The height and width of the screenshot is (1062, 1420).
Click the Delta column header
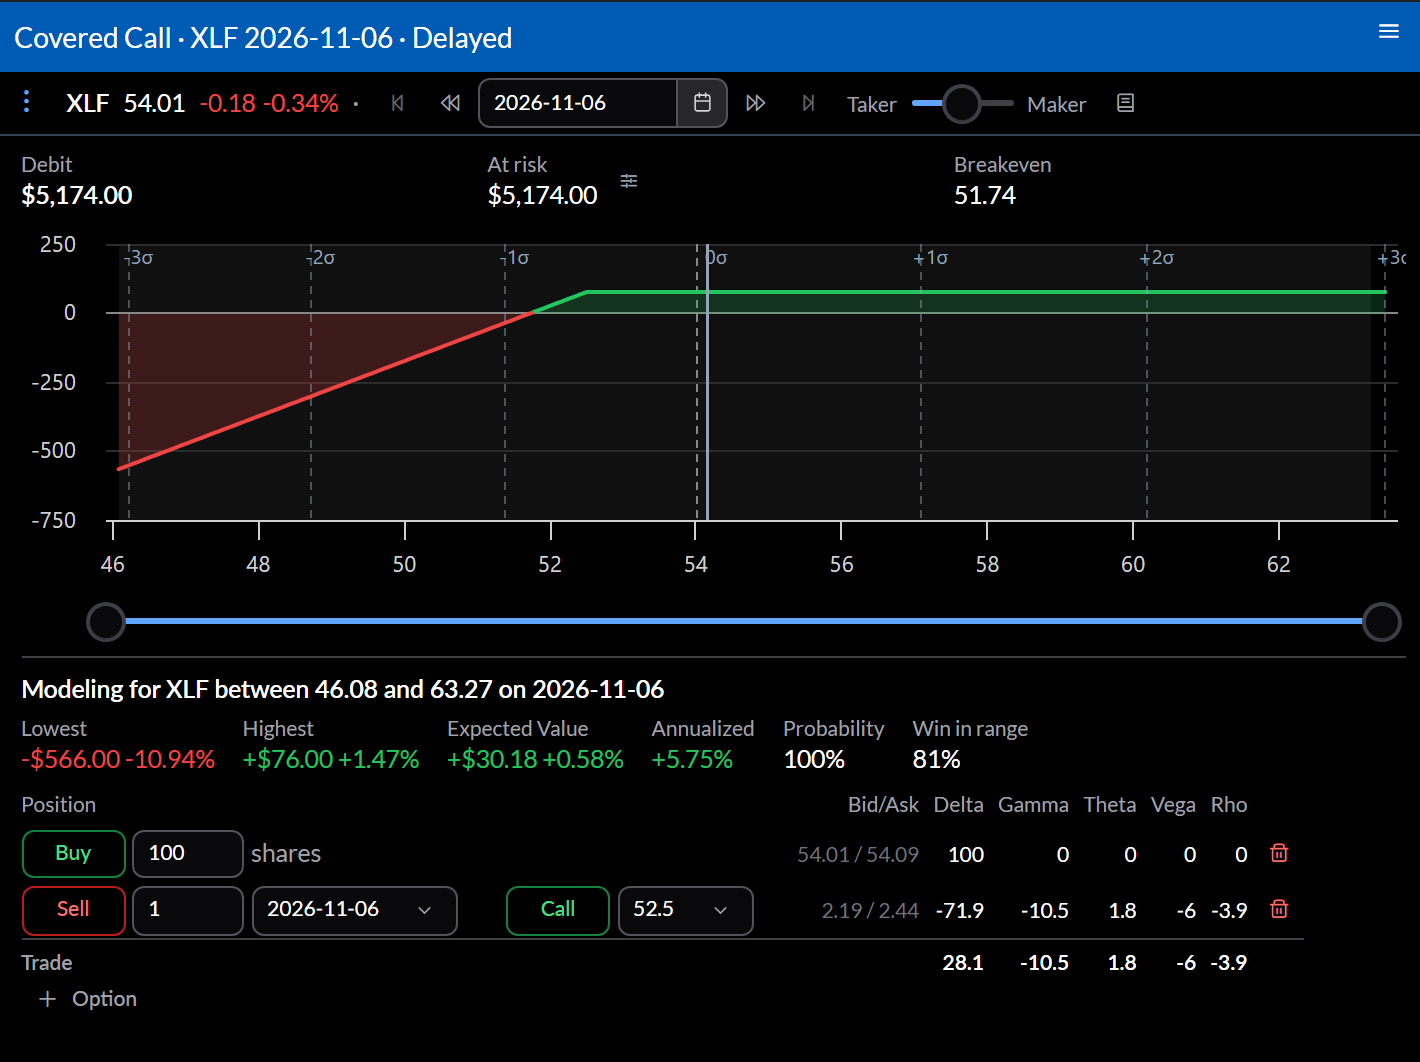(958, 805)
